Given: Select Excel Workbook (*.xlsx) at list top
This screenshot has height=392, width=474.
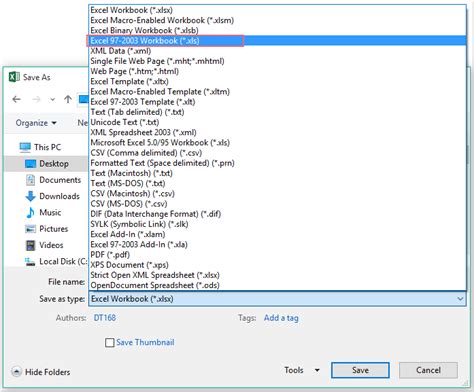Looking at the screenshot, I should pyautogui.click(x=277, y=10).
